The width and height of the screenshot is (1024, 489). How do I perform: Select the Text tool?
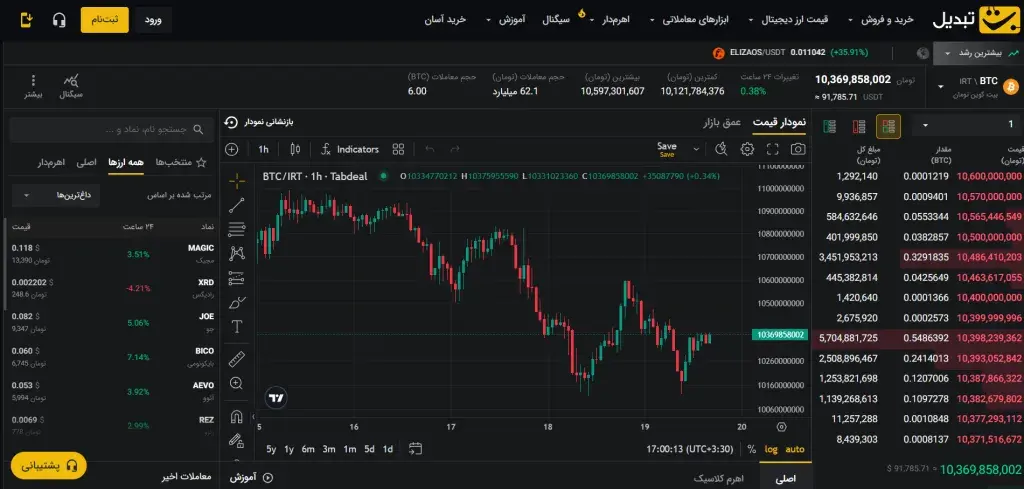tap(237, 326)
